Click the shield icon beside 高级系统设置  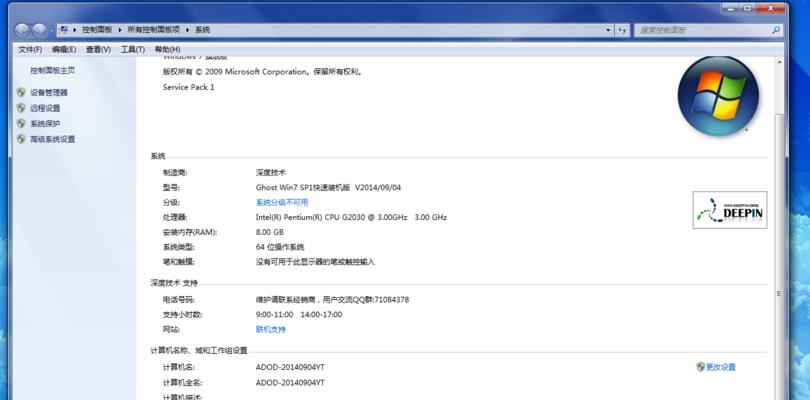[21, 139]
